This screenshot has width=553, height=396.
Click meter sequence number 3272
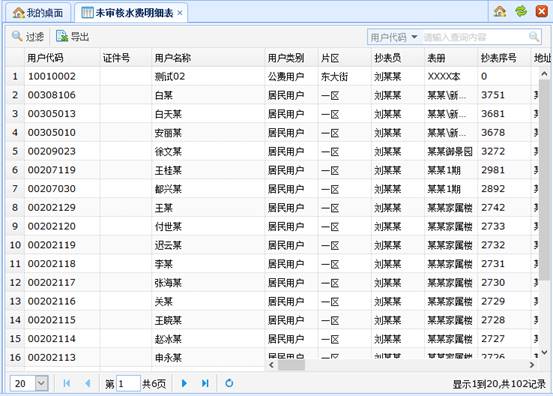tap(493, 151)
